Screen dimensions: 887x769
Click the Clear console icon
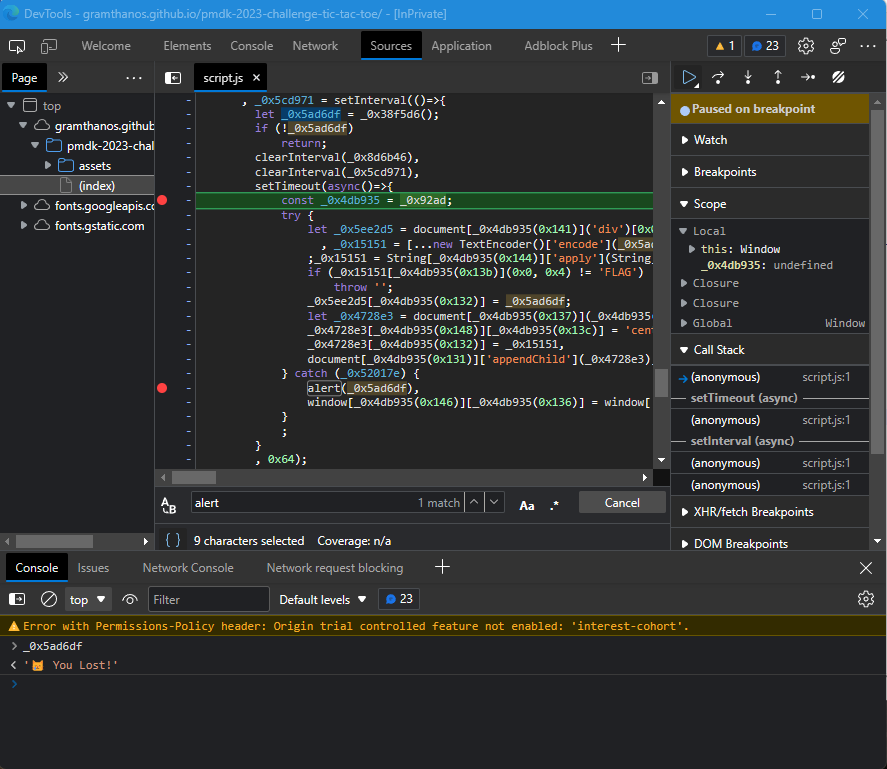[x=48, y=599]
